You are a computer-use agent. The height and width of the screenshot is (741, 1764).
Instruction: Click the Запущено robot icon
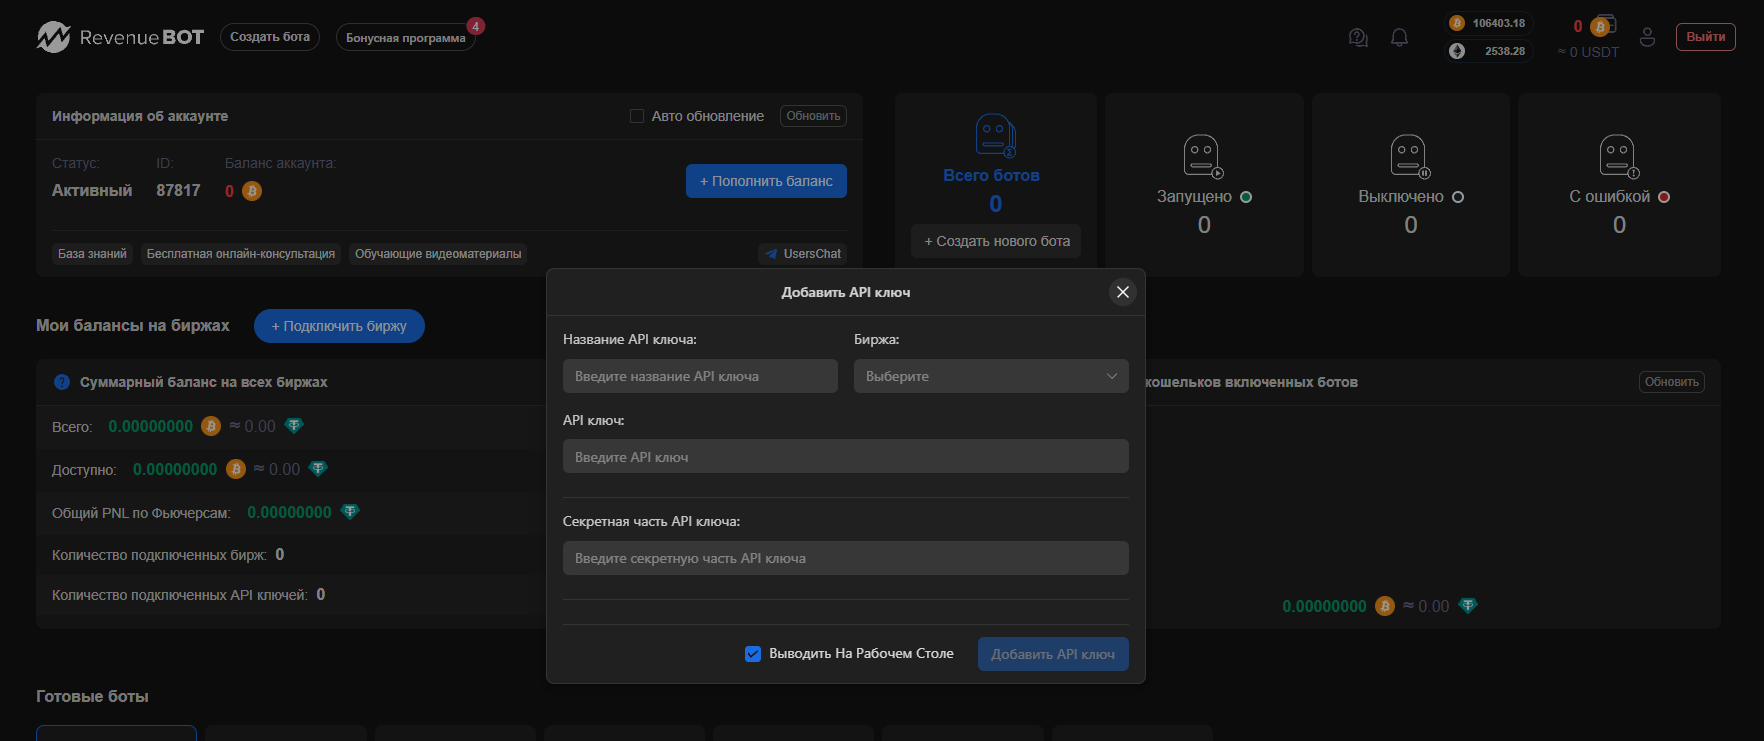1203,157
